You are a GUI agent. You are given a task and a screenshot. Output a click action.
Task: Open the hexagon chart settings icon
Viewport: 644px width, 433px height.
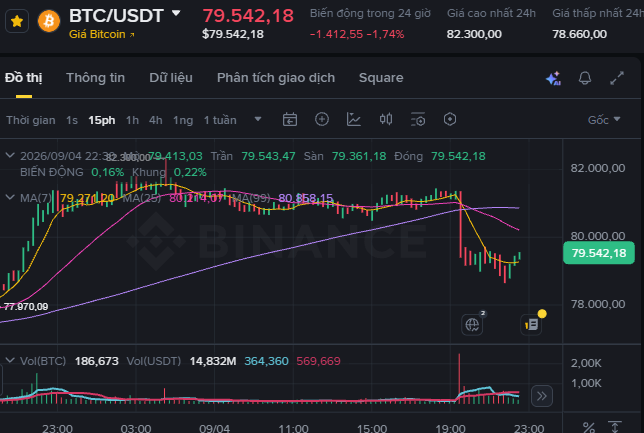click(450, 120)
